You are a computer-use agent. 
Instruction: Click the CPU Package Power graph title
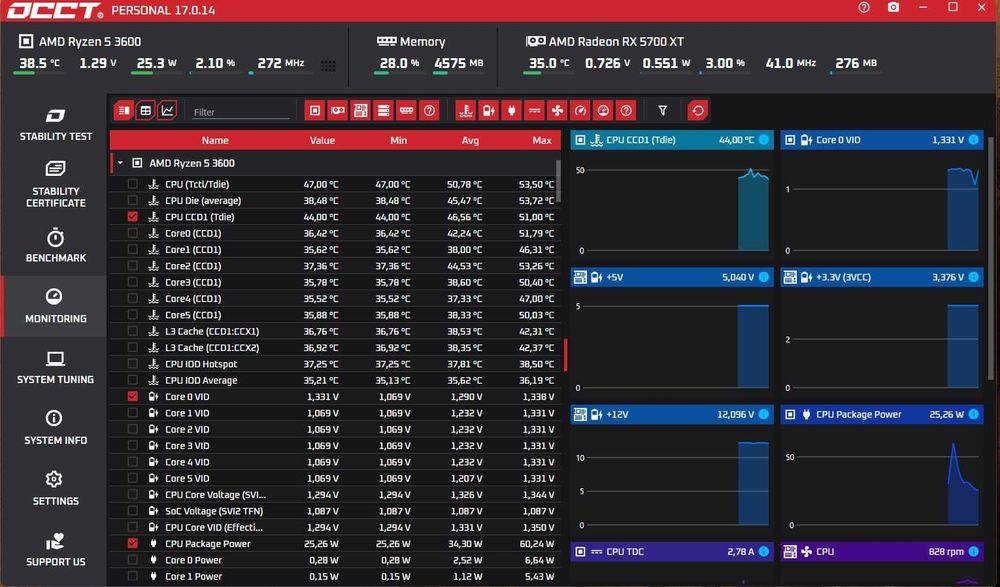coord(858,415)
